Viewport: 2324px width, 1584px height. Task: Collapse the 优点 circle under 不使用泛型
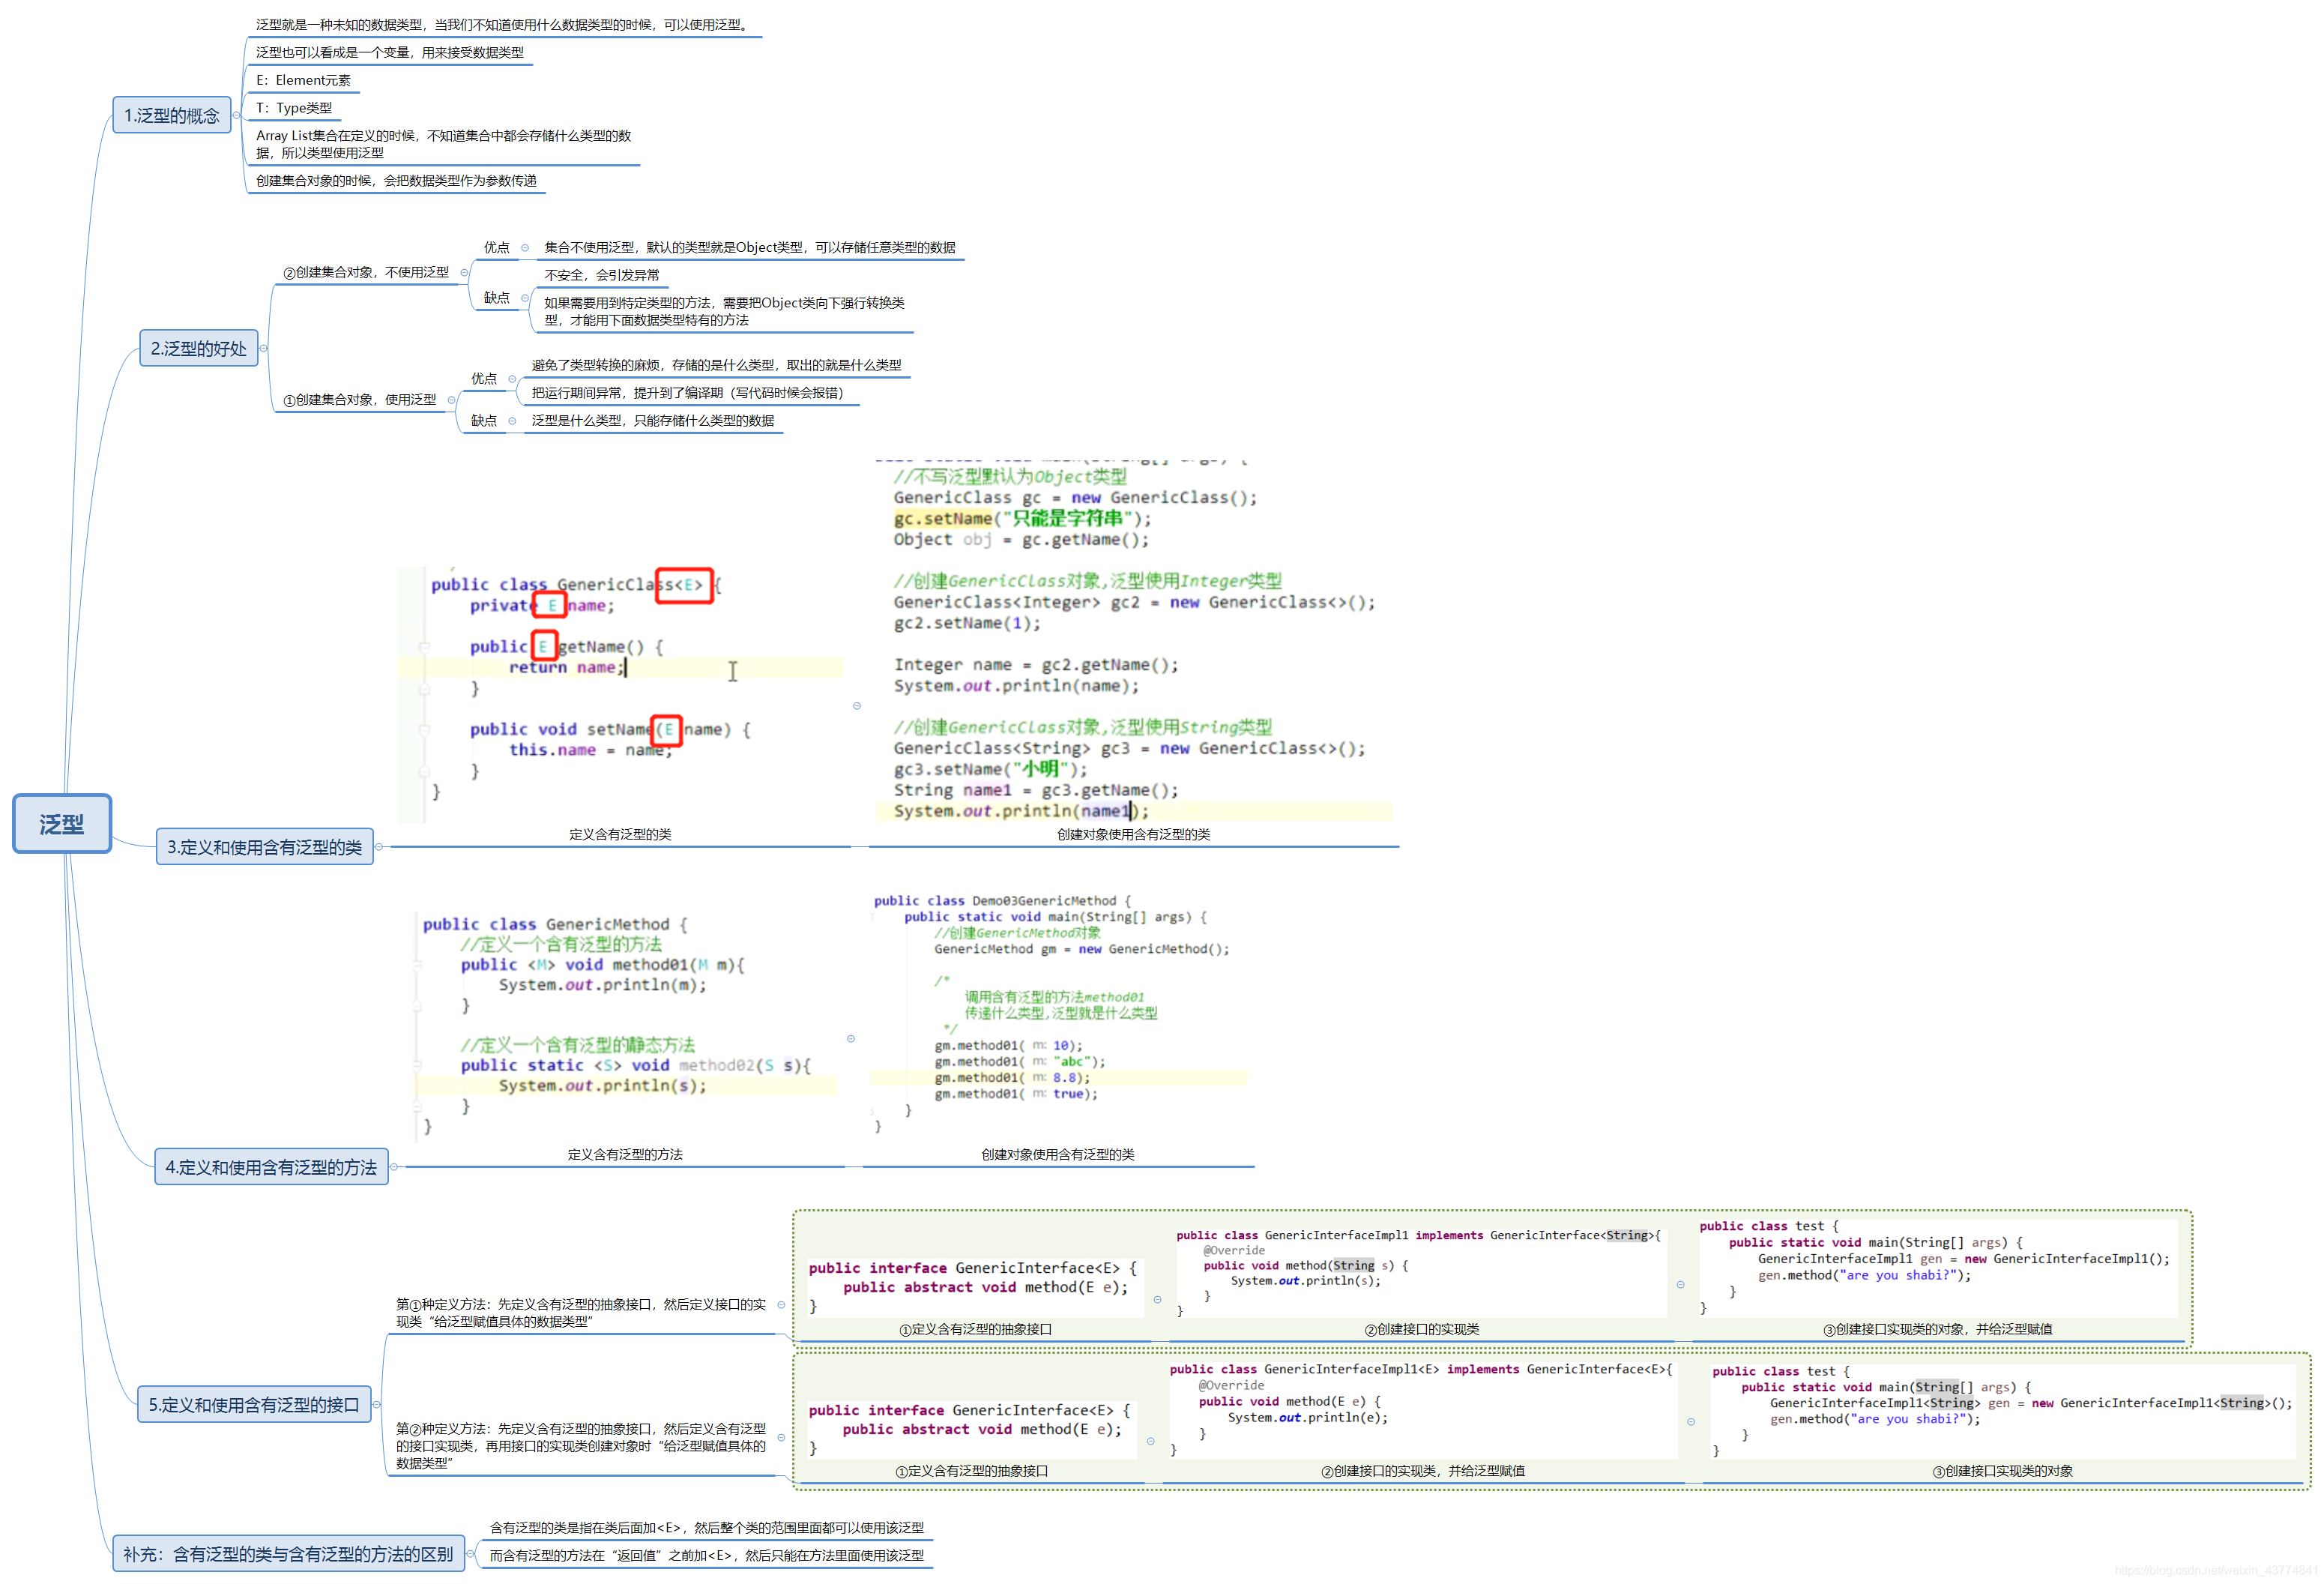tap(524, 247)
